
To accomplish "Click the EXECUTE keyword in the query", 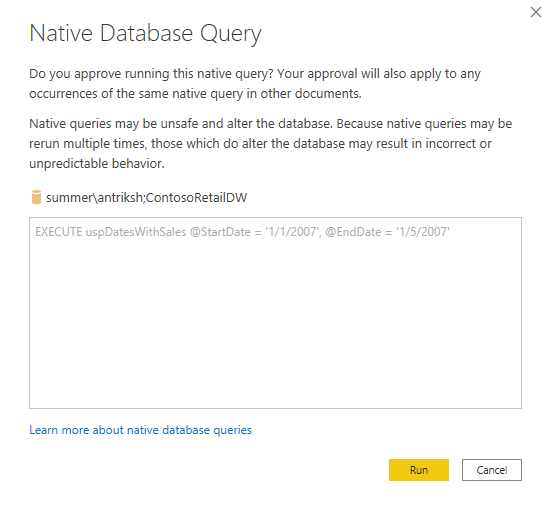I will tap(58, 232).
